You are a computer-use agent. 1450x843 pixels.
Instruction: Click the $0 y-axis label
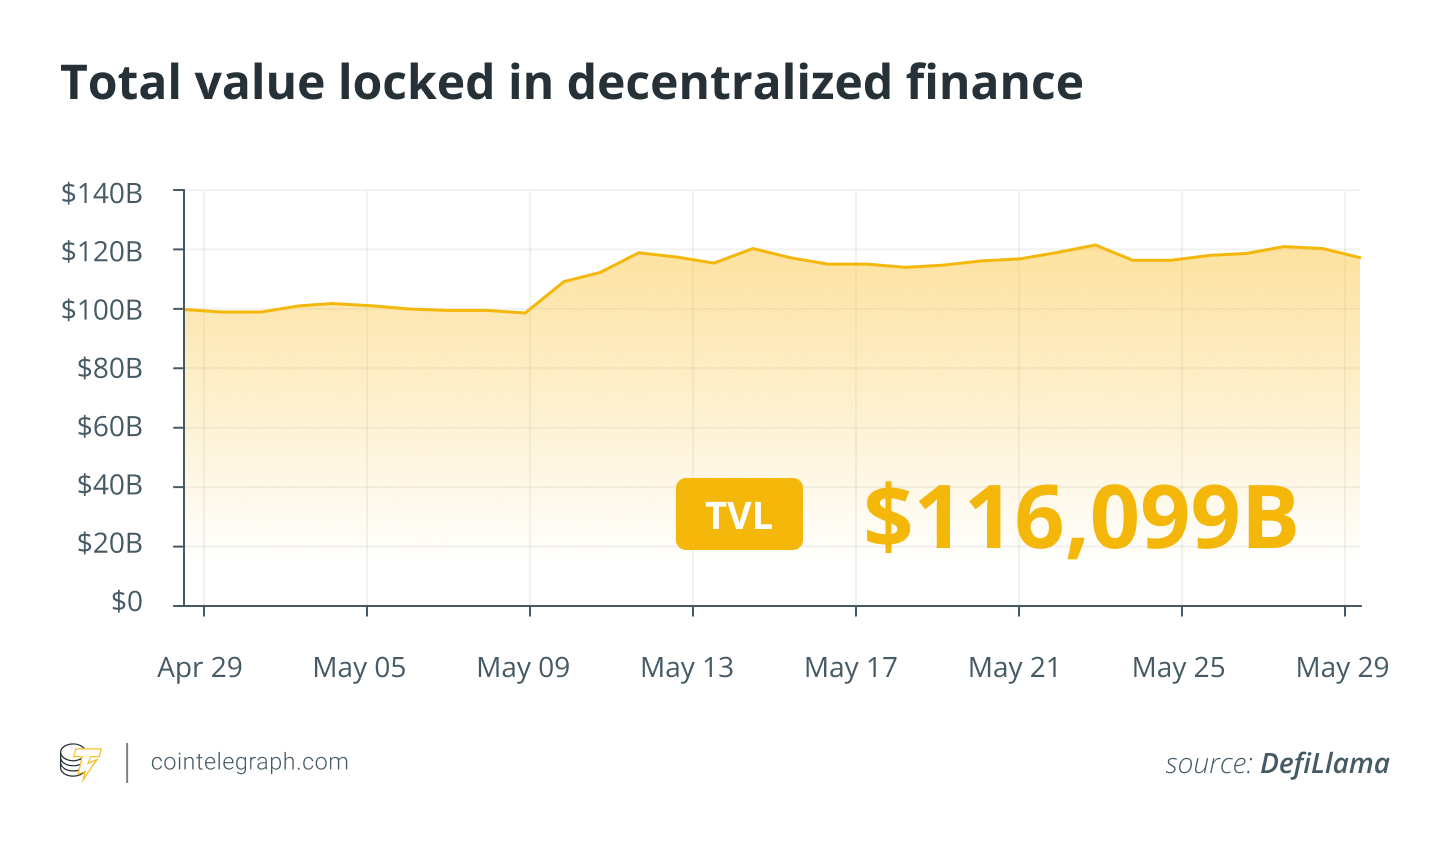point(127,602)
